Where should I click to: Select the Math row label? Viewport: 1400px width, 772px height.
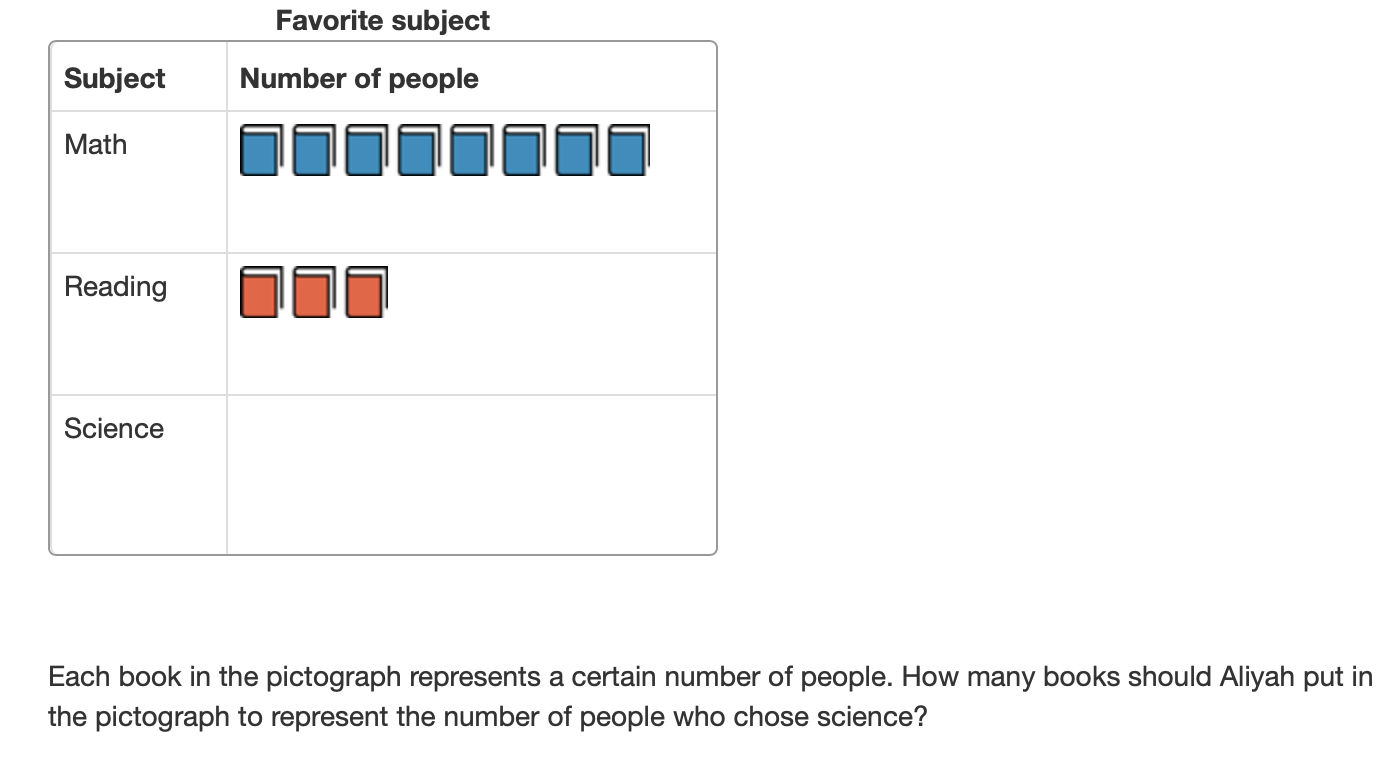tap(96, 145)
